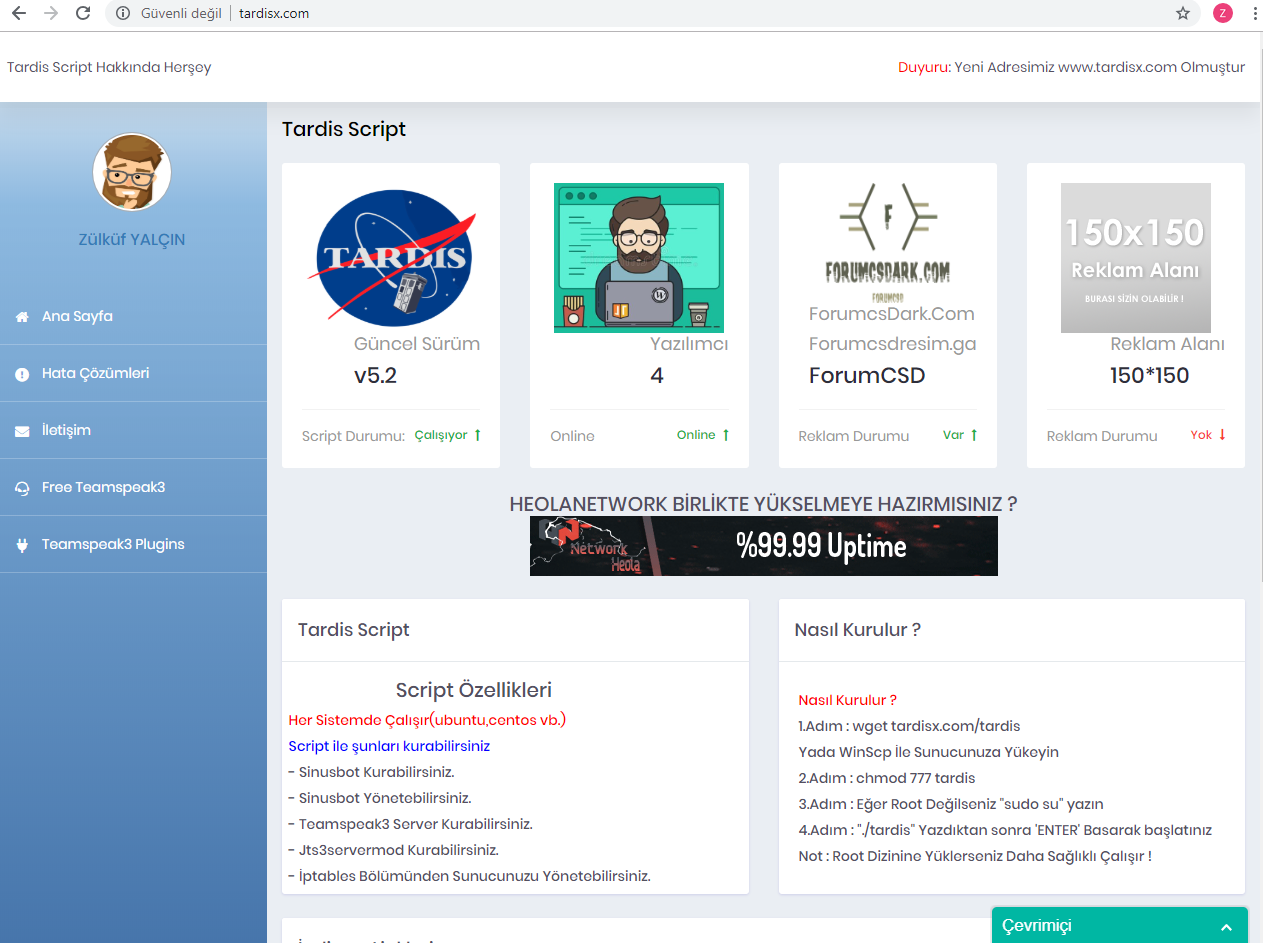Click '2.Adım : chmod 777 tardis' line
1263x943 pixels.
click(x=886, y=778)
